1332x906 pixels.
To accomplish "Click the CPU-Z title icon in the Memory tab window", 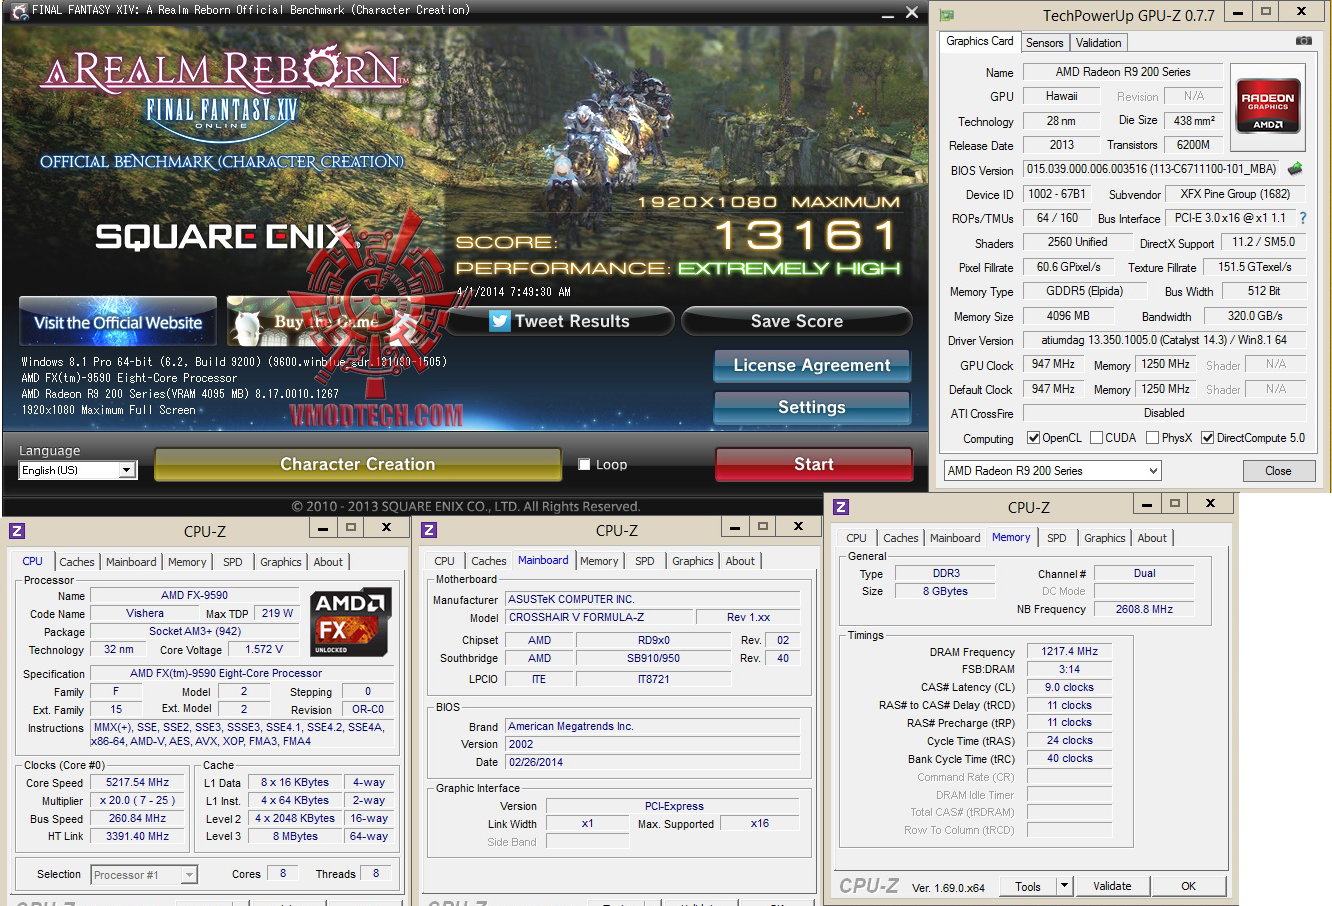I will [841, 507].
